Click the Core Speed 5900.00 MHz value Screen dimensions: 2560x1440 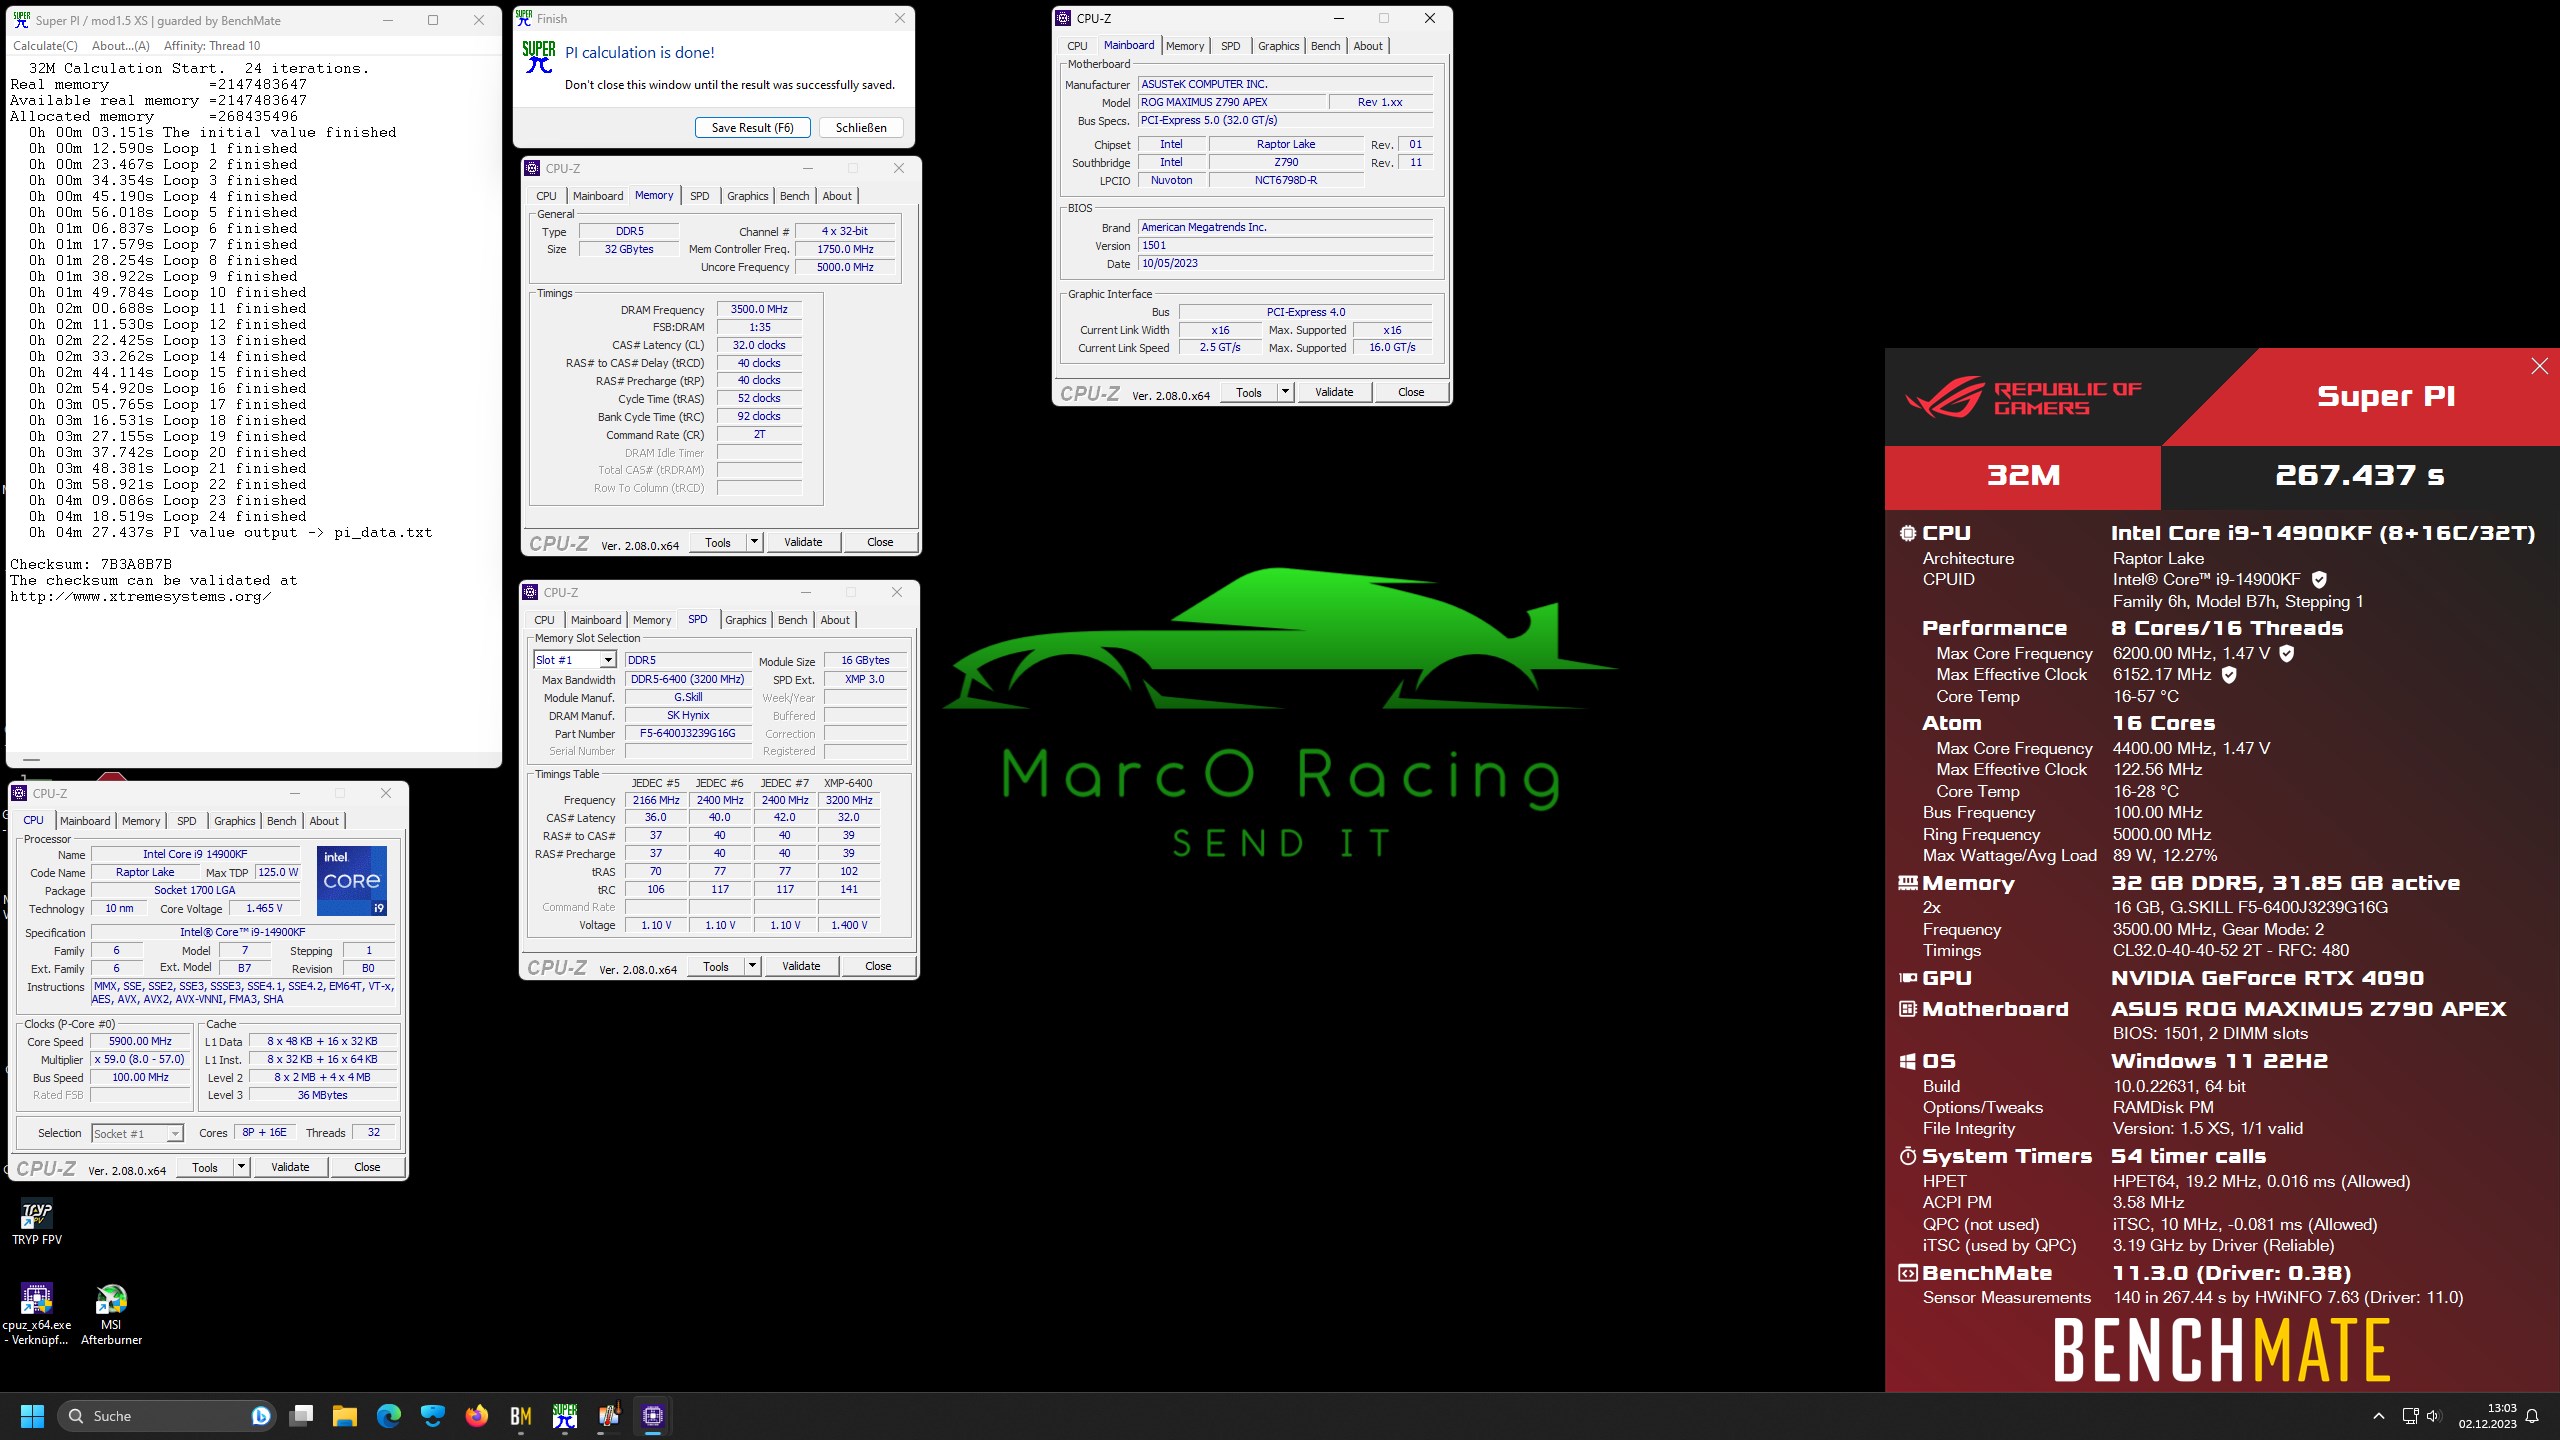140,1042
